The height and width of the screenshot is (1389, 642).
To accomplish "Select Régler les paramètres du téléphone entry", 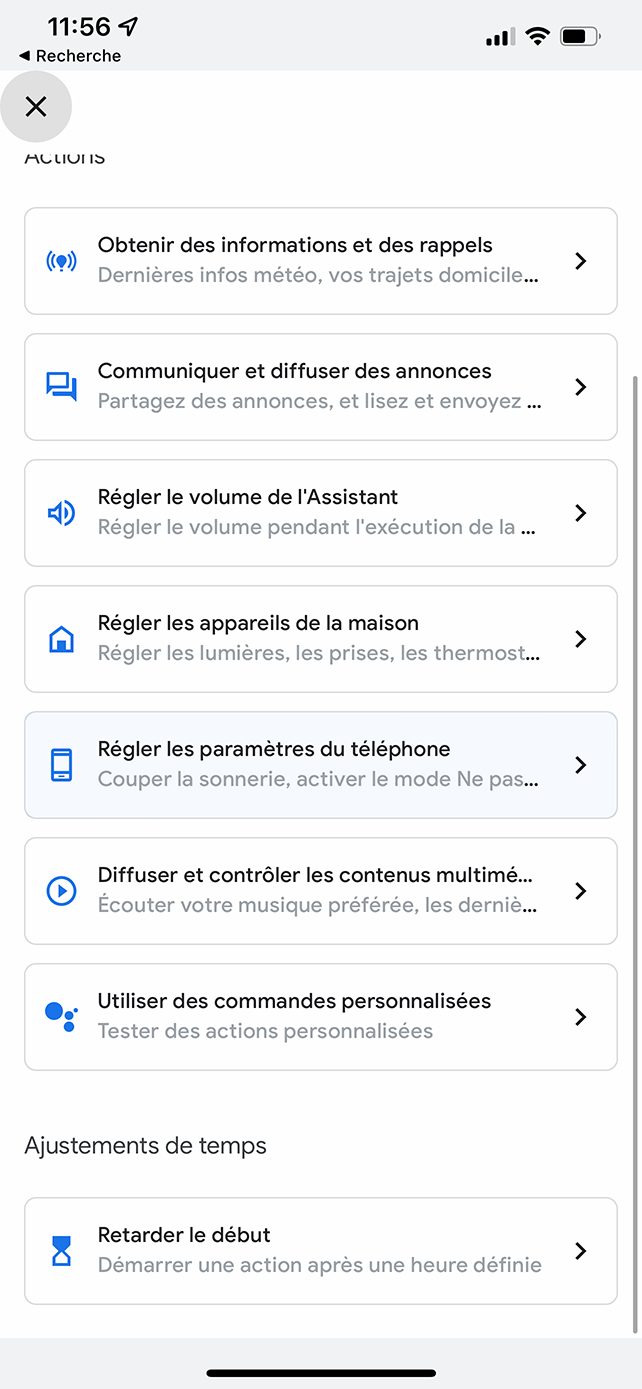I will point(321,765).
